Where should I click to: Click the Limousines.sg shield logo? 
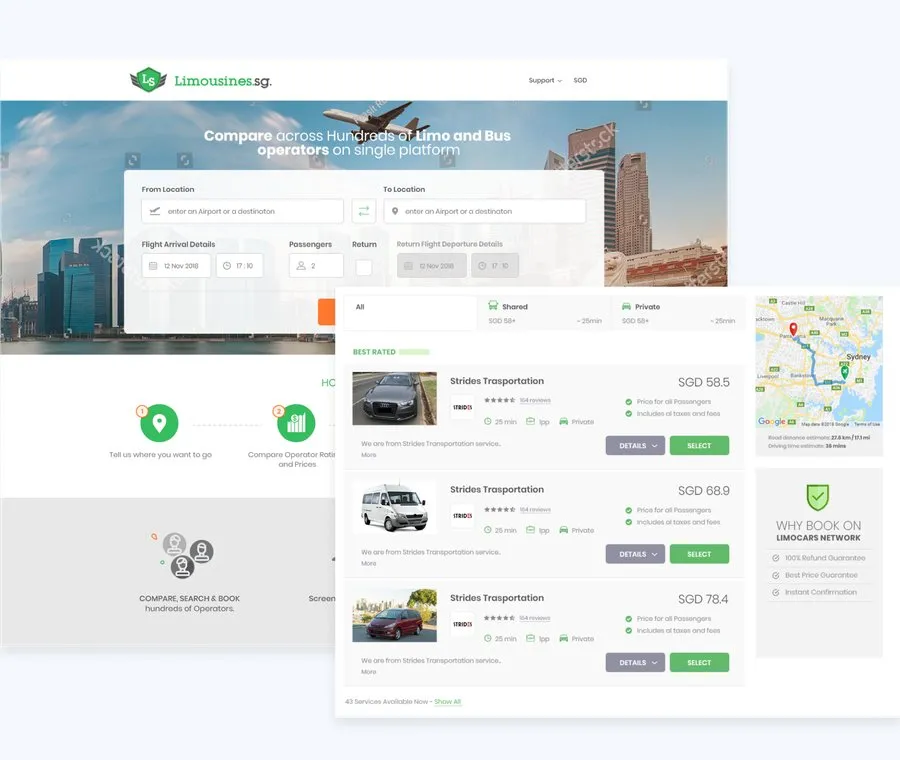(x=148, y=80)
